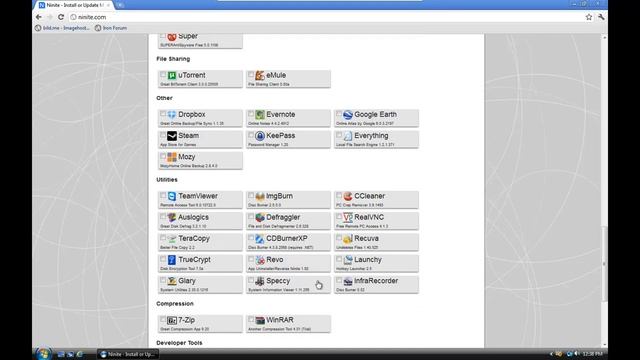Click the Mozy label text
The width and height of the screenshot is (640, 360).
pyautogui.click(x=187, y=157)
